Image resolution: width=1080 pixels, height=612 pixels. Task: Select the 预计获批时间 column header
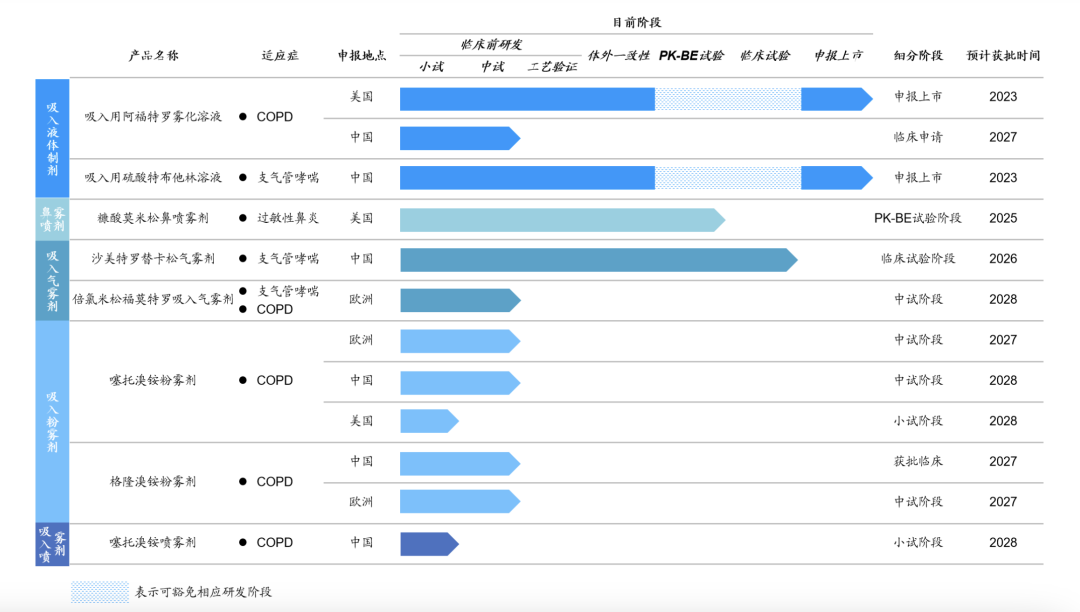[1003, 56]
